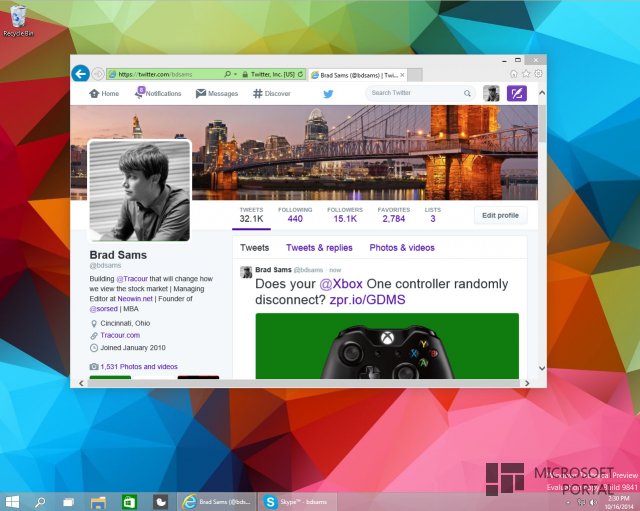Open the Followers 15.1K list
640x511 pixels.
pos(345,215)
